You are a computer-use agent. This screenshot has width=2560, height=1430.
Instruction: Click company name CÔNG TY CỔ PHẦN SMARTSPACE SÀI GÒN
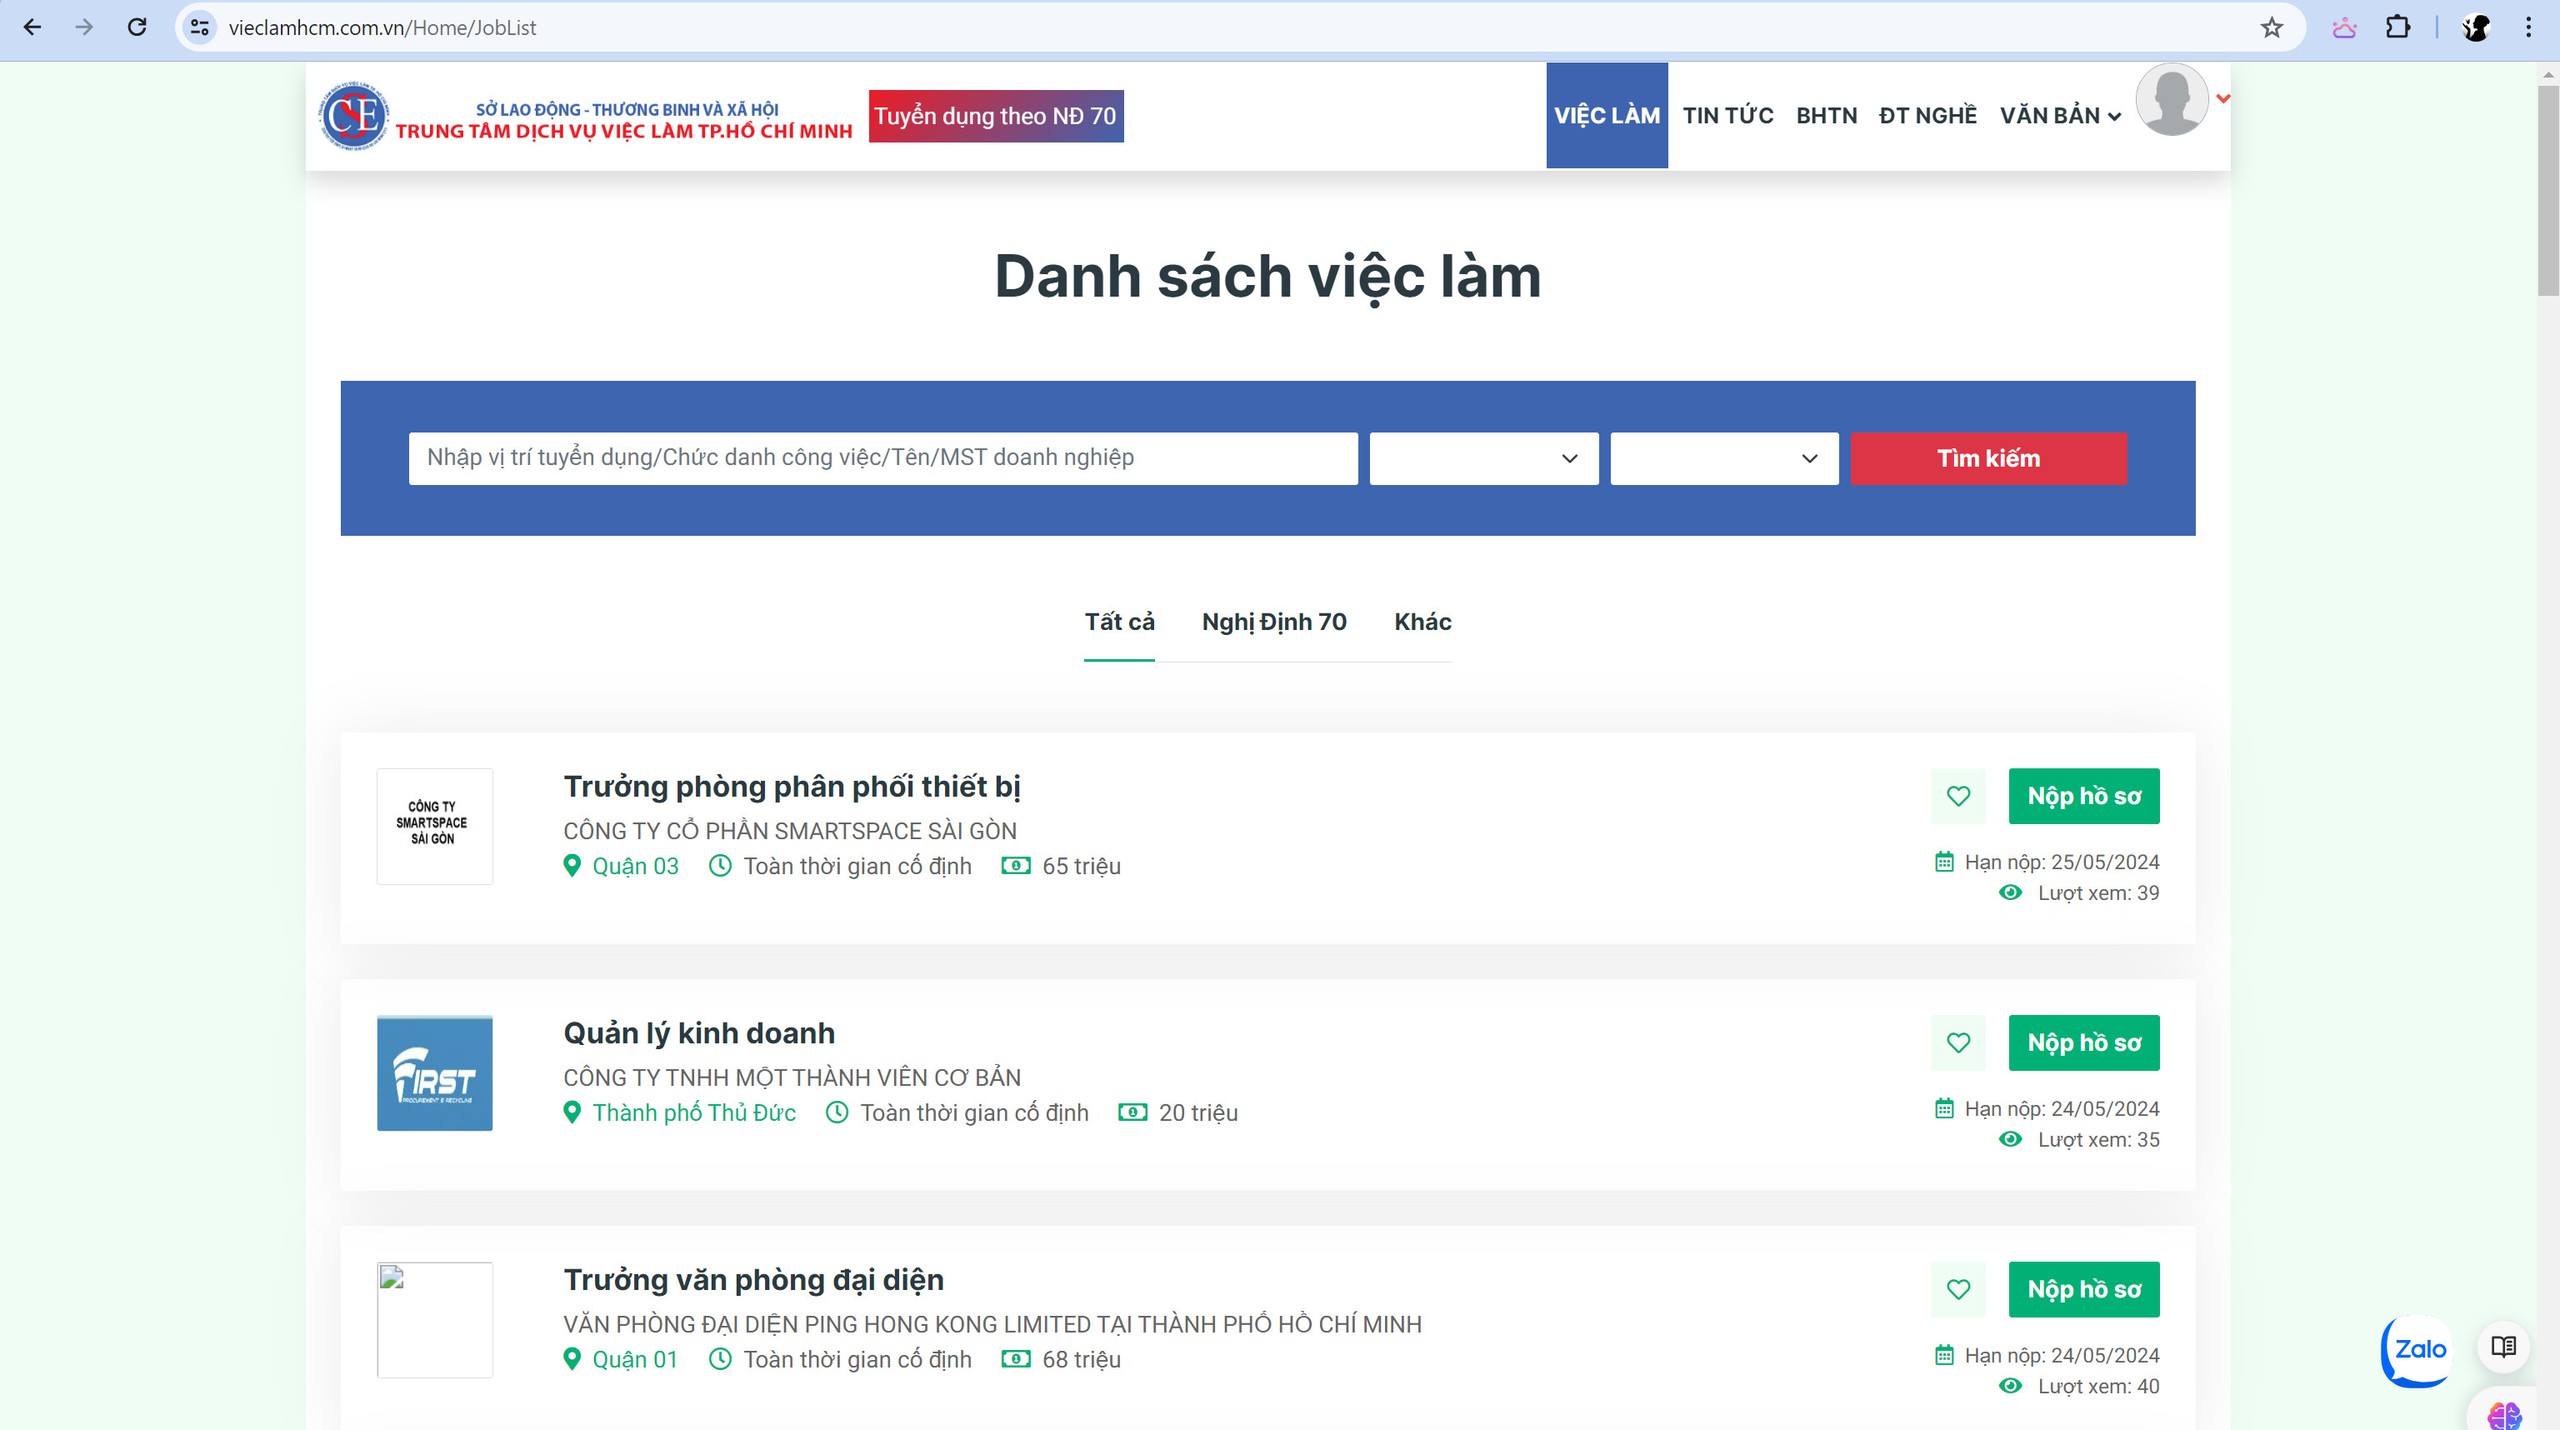click(790, 831)
